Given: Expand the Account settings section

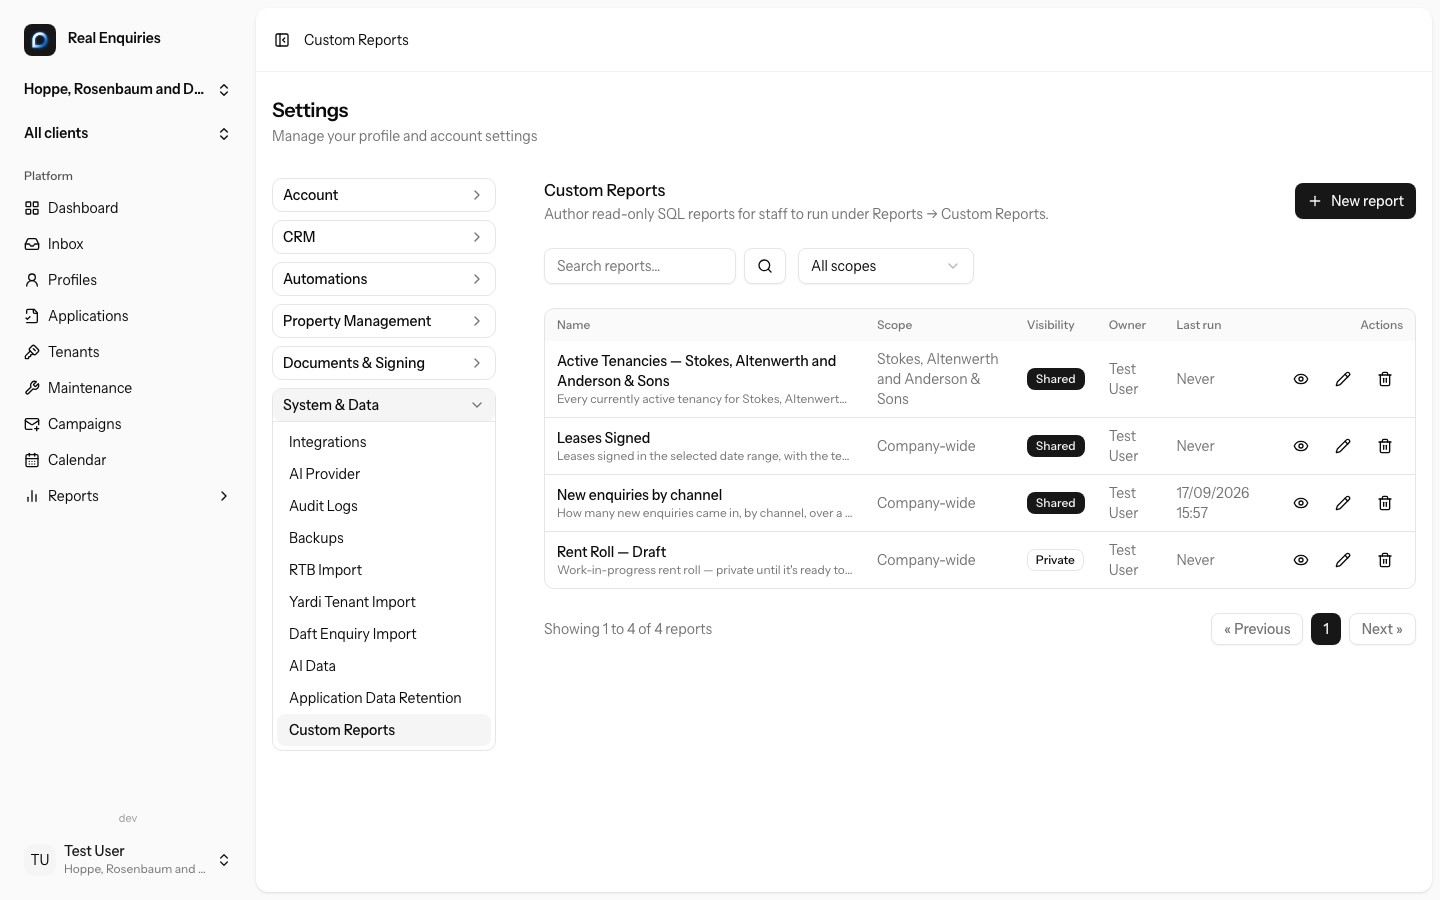Looking at the screenshot, I should point(384,195).
